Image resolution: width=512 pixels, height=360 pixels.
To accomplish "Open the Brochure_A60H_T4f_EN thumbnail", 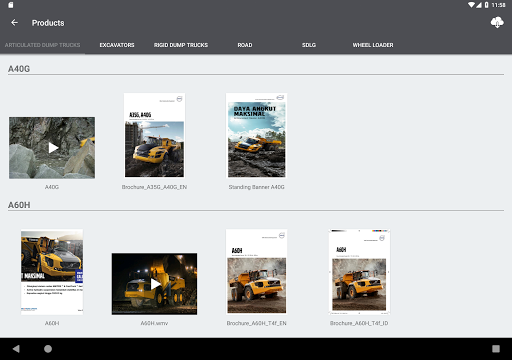I will pyautogui.click(x=257, y=272).
